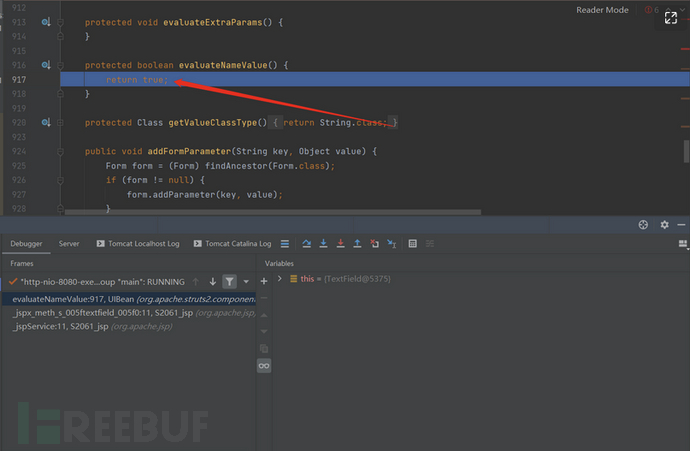The image size is (690, 451).
Task: Click the previous frame up arrow
Action: [x=196, y=282]
